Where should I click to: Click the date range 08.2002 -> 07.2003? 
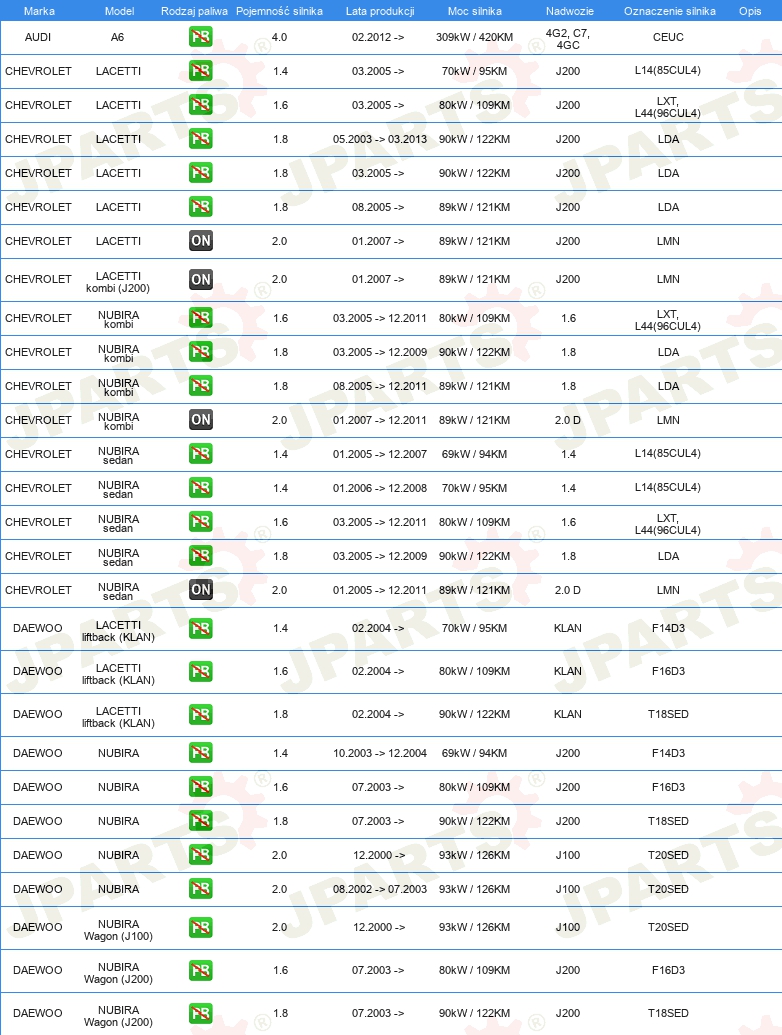coord(380,889)
